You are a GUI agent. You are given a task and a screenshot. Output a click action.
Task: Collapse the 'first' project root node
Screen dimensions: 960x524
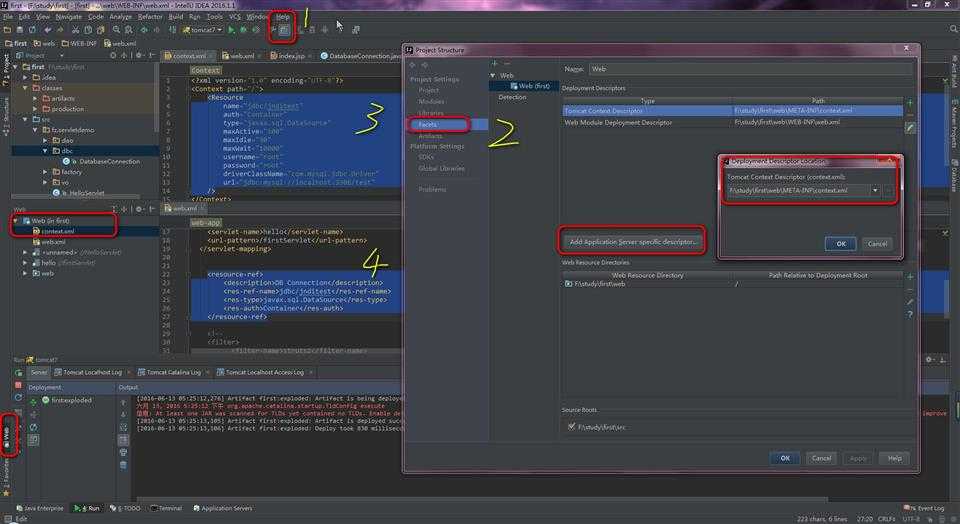16,67
